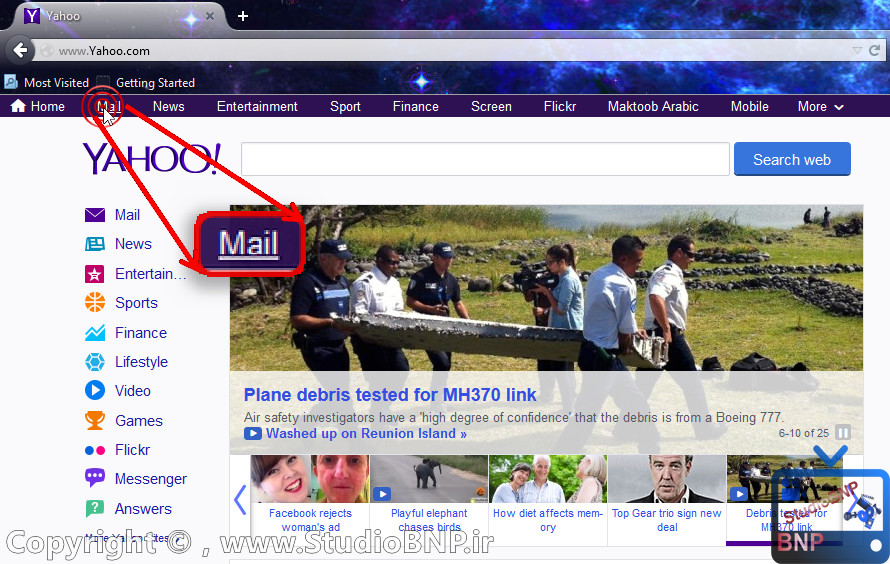
Task: Open the Mail link in left sidebar
Action: [x=127, y=215]
